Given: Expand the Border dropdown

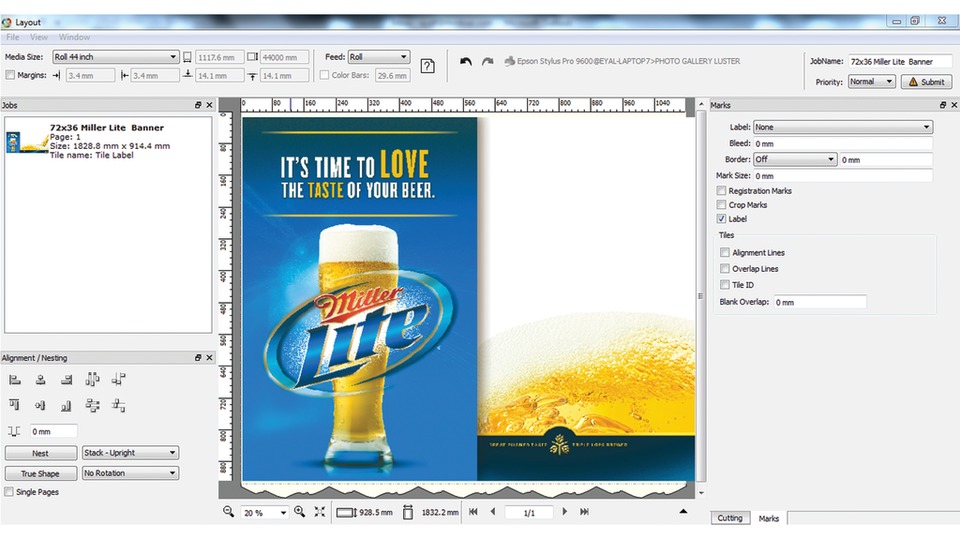Looking at the screenshot, I should click(x=795, y=159).
